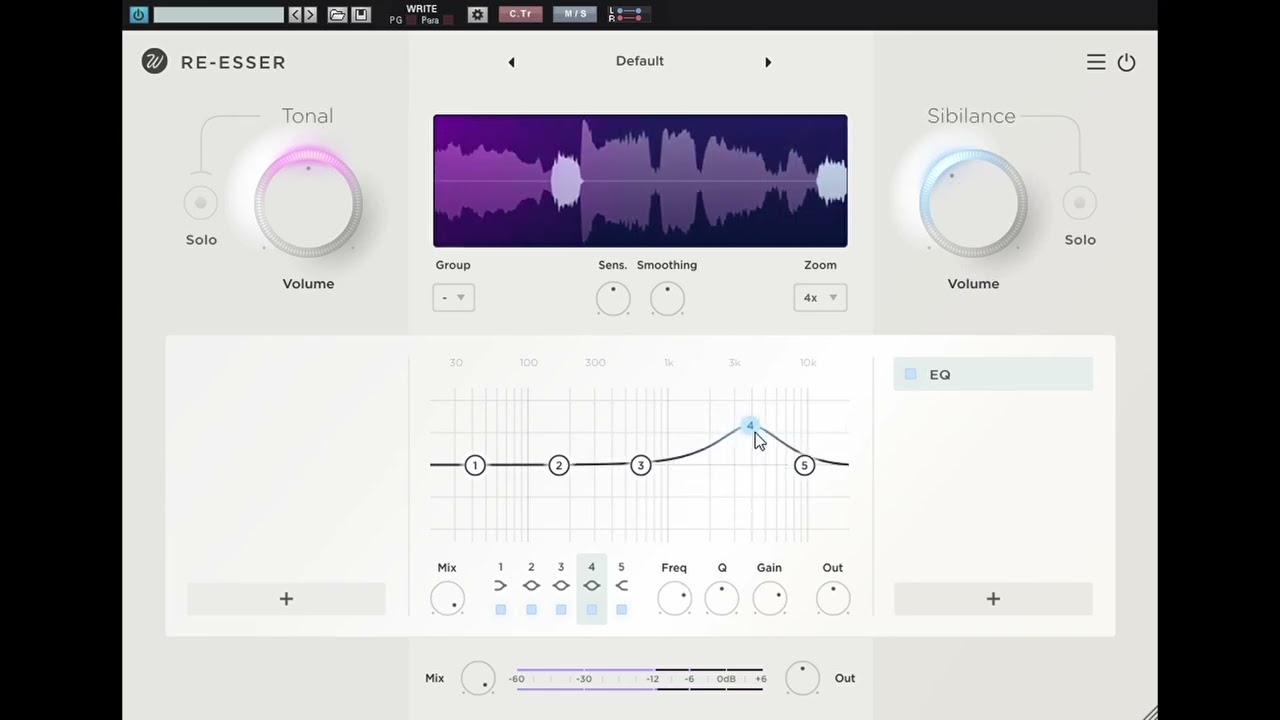Toggle the EQ module enable checkbox
This screenshot has width=1280, height=720.
910,374
